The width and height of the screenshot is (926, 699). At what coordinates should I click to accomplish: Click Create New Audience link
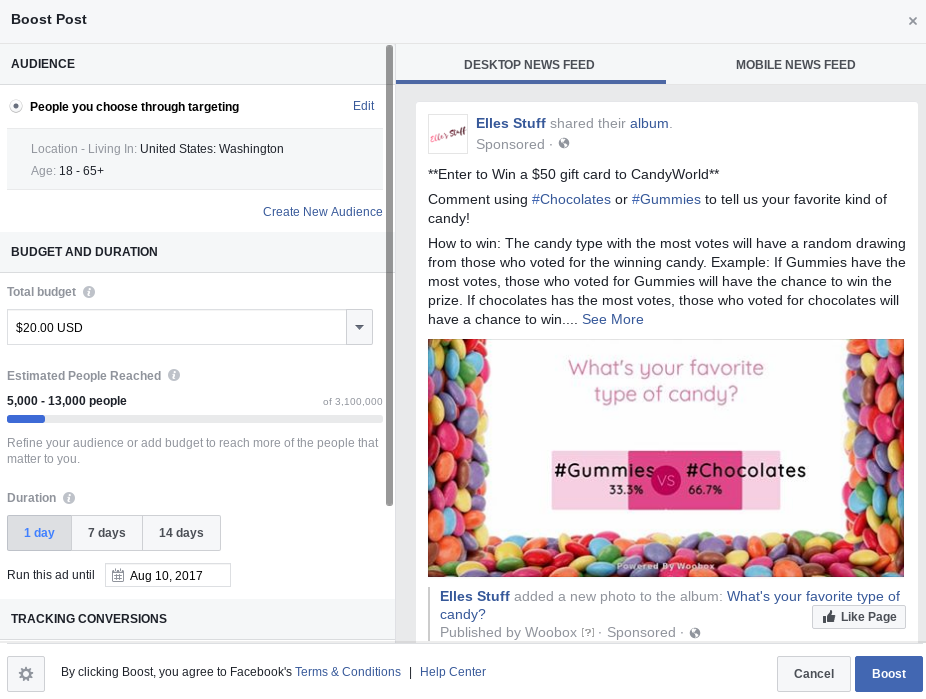click(322, 212)
